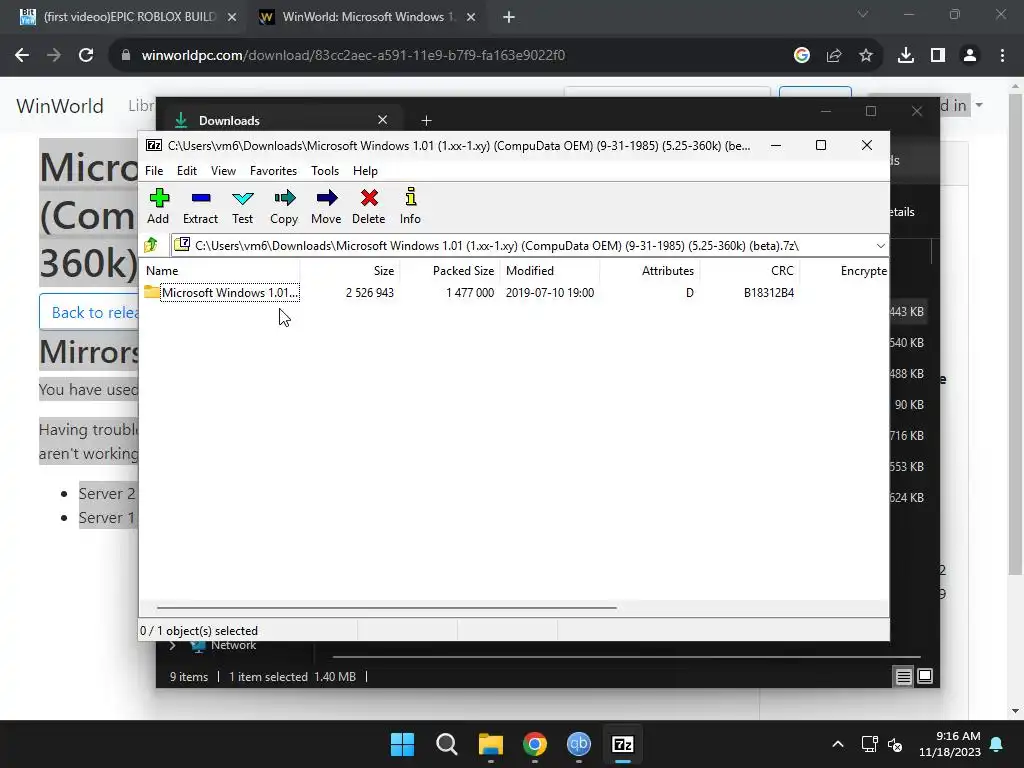Show hidden system tray icons
Image resolution: width=1024 pixels, height=768 pixels.
(838, 744)
